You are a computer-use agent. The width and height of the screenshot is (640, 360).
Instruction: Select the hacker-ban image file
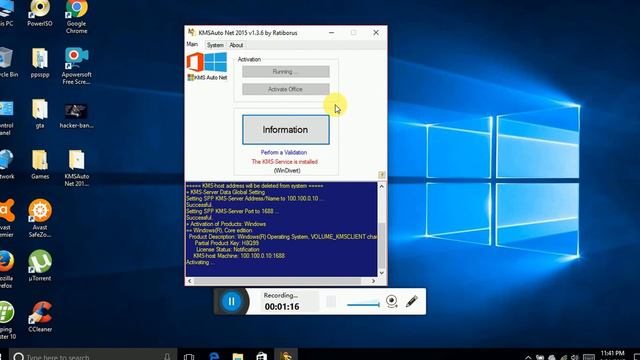(x=76, y=116)
